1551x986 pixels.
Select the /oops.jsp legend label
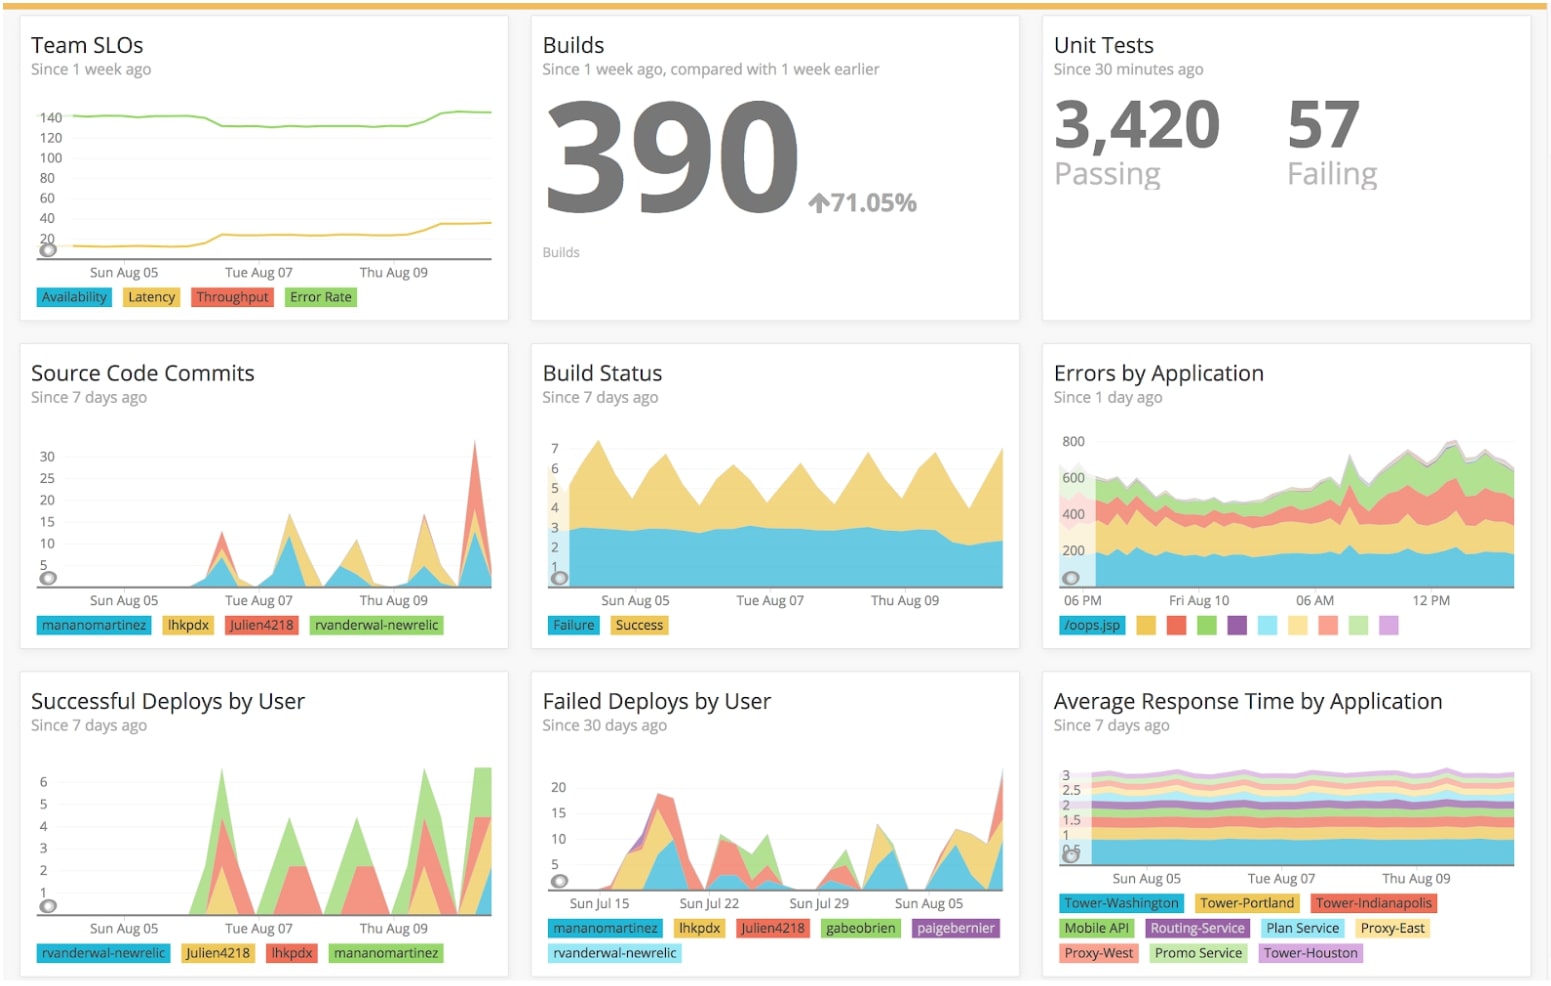click(1092, 625)
